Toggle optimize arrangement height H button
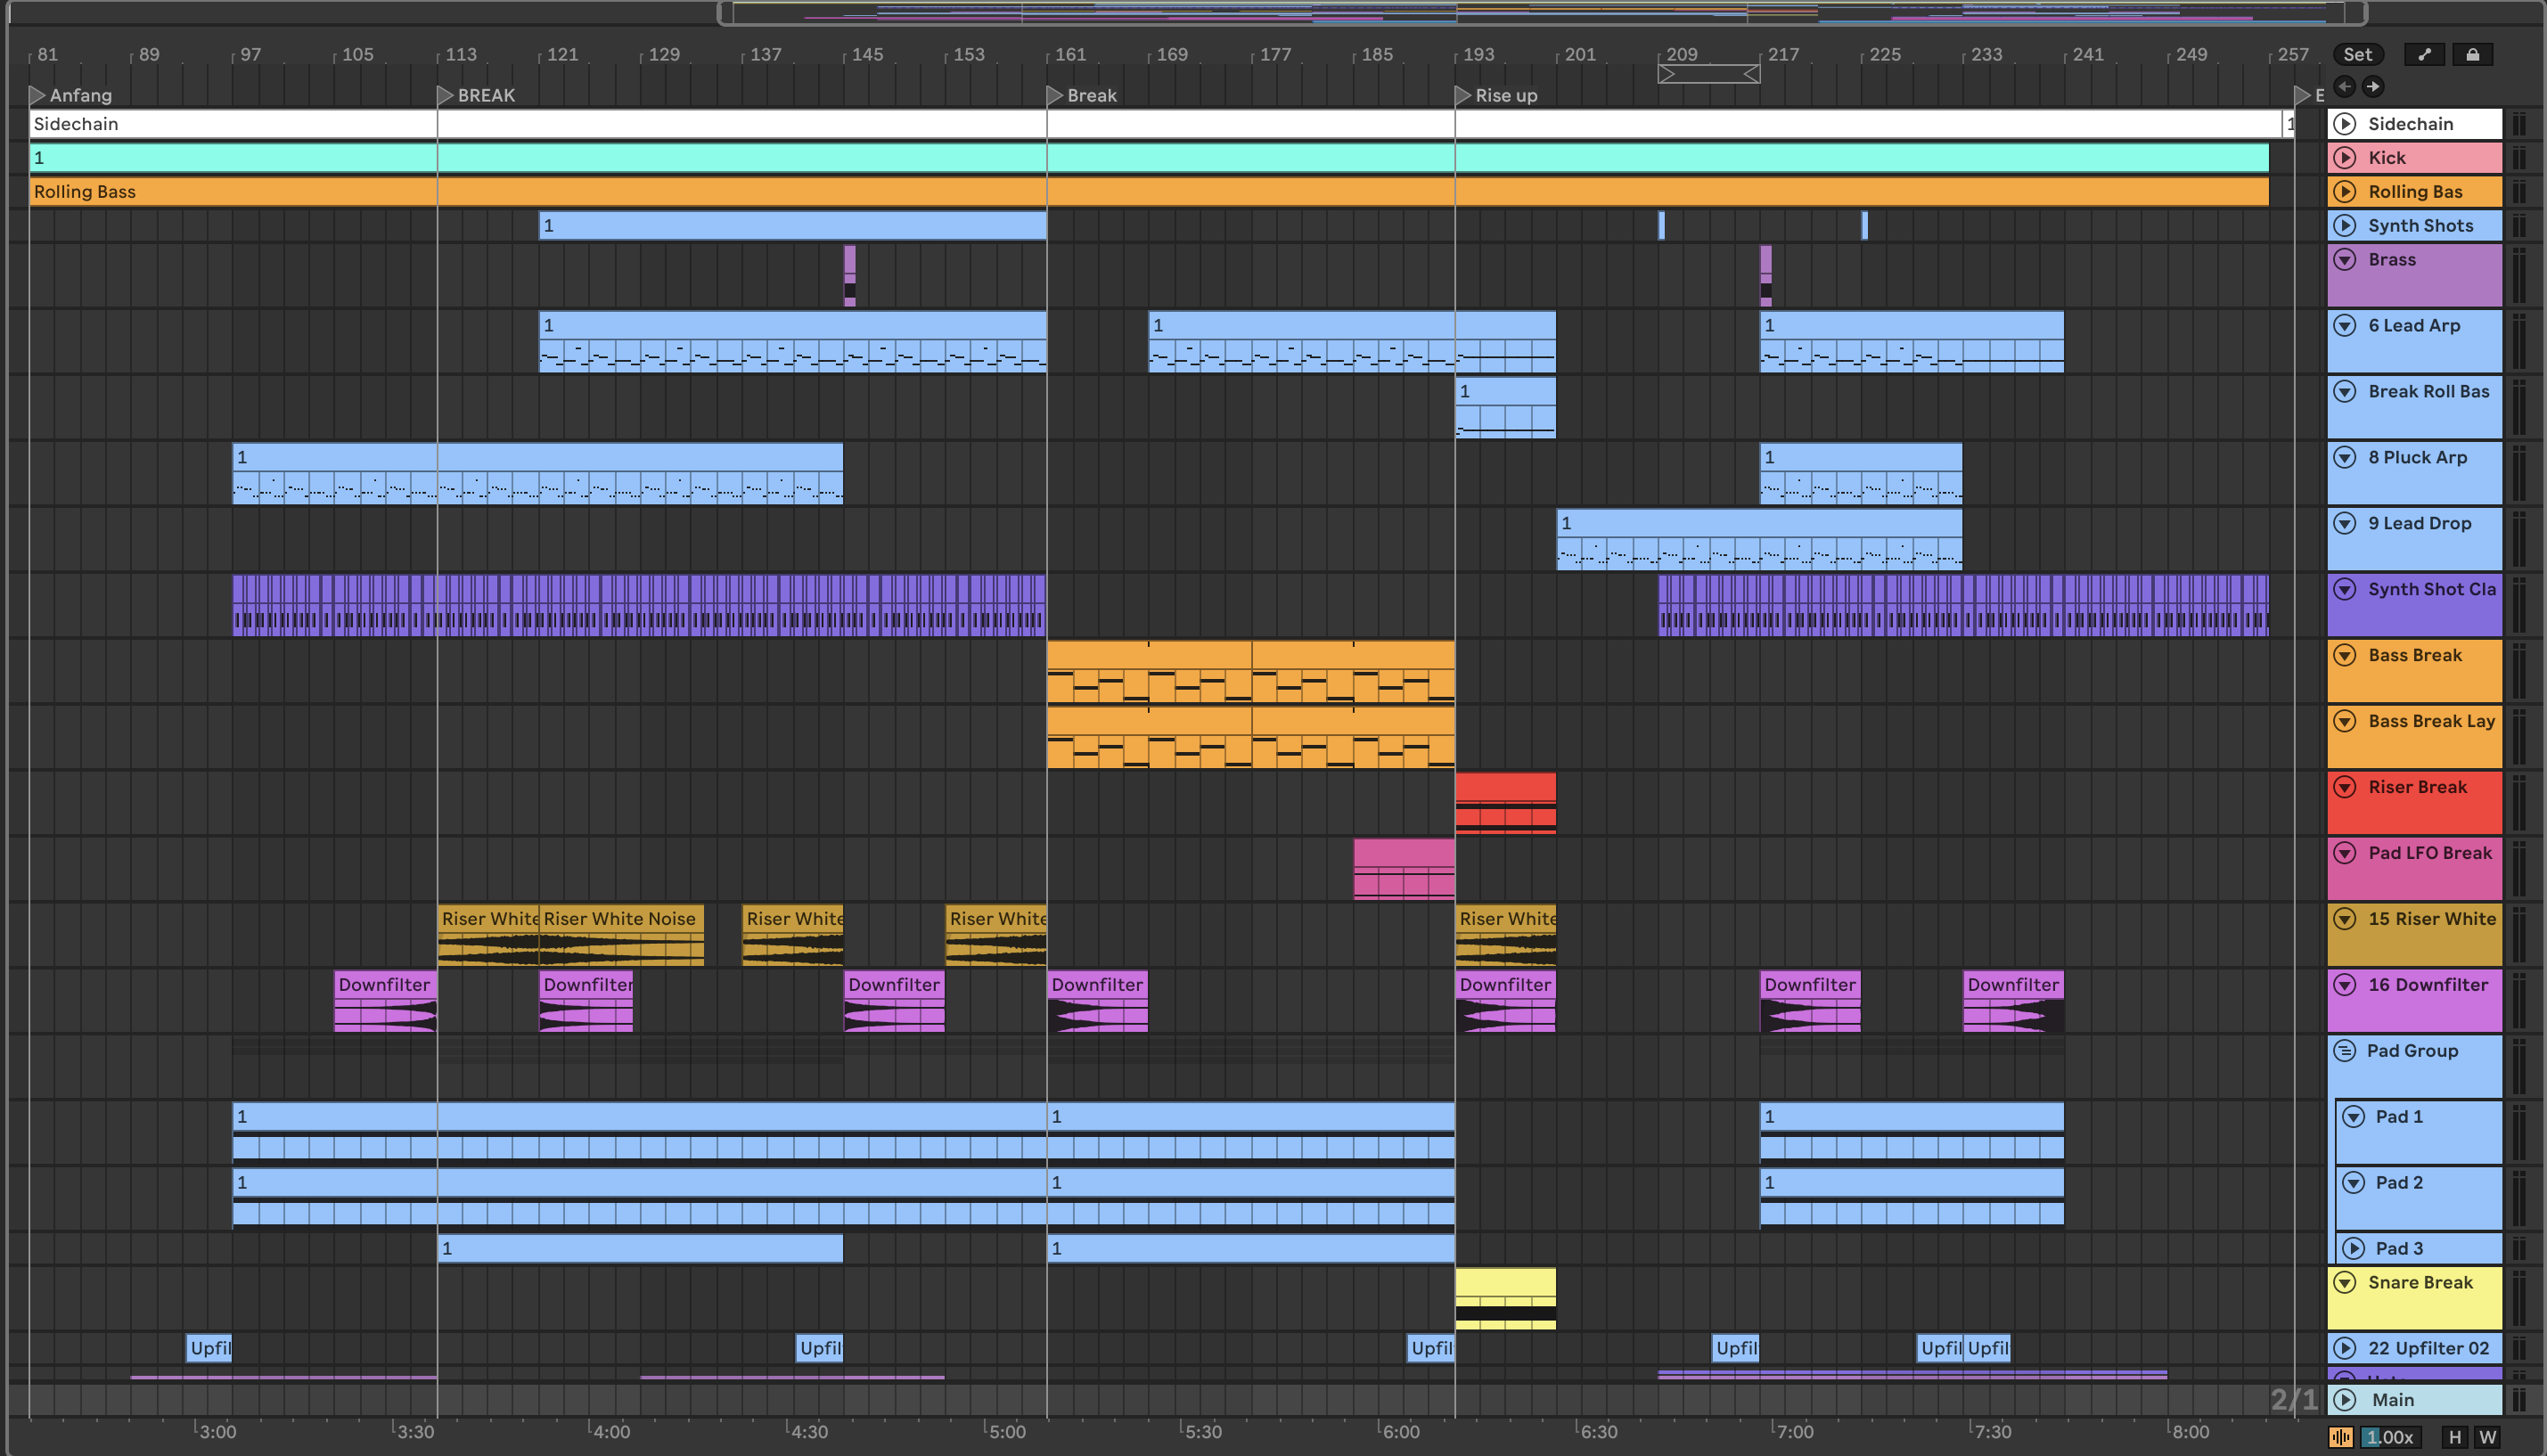The image size is (2547, 1456). [2455, 1437]
